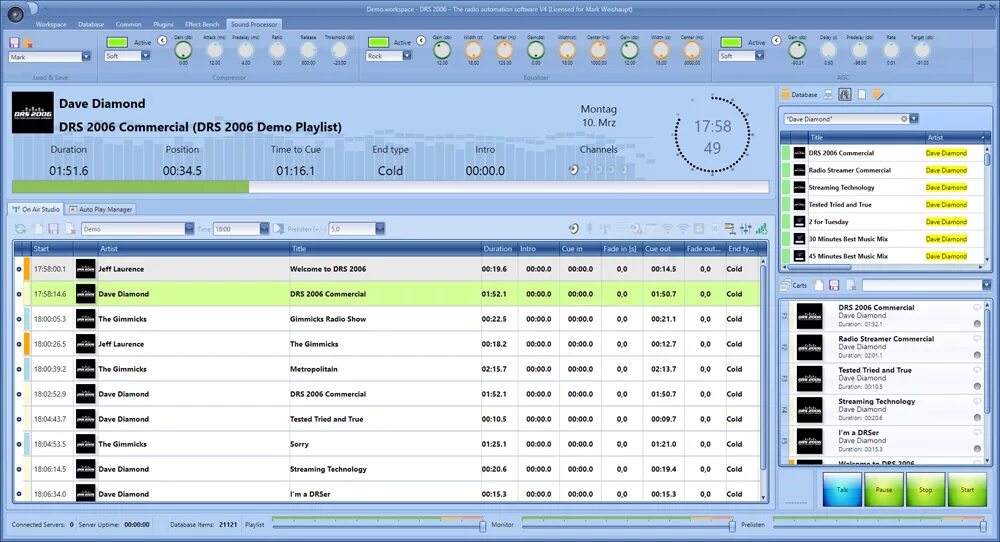The height and width of the screenshot is (542, 1000).
Task: Click the playlist edit tools icon
Action: pos(730,229)
